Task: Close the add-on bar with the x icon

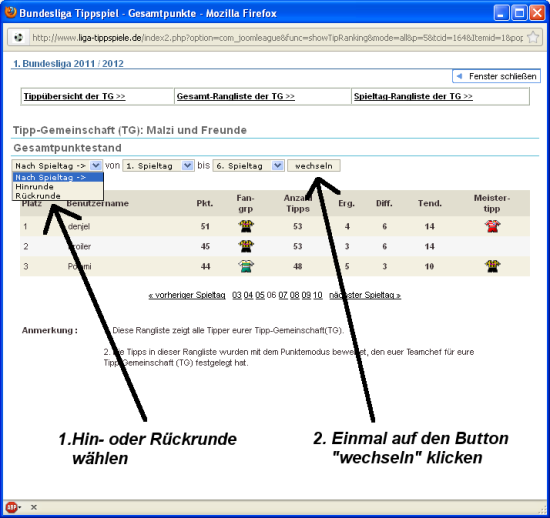Action: pos(34,507)
